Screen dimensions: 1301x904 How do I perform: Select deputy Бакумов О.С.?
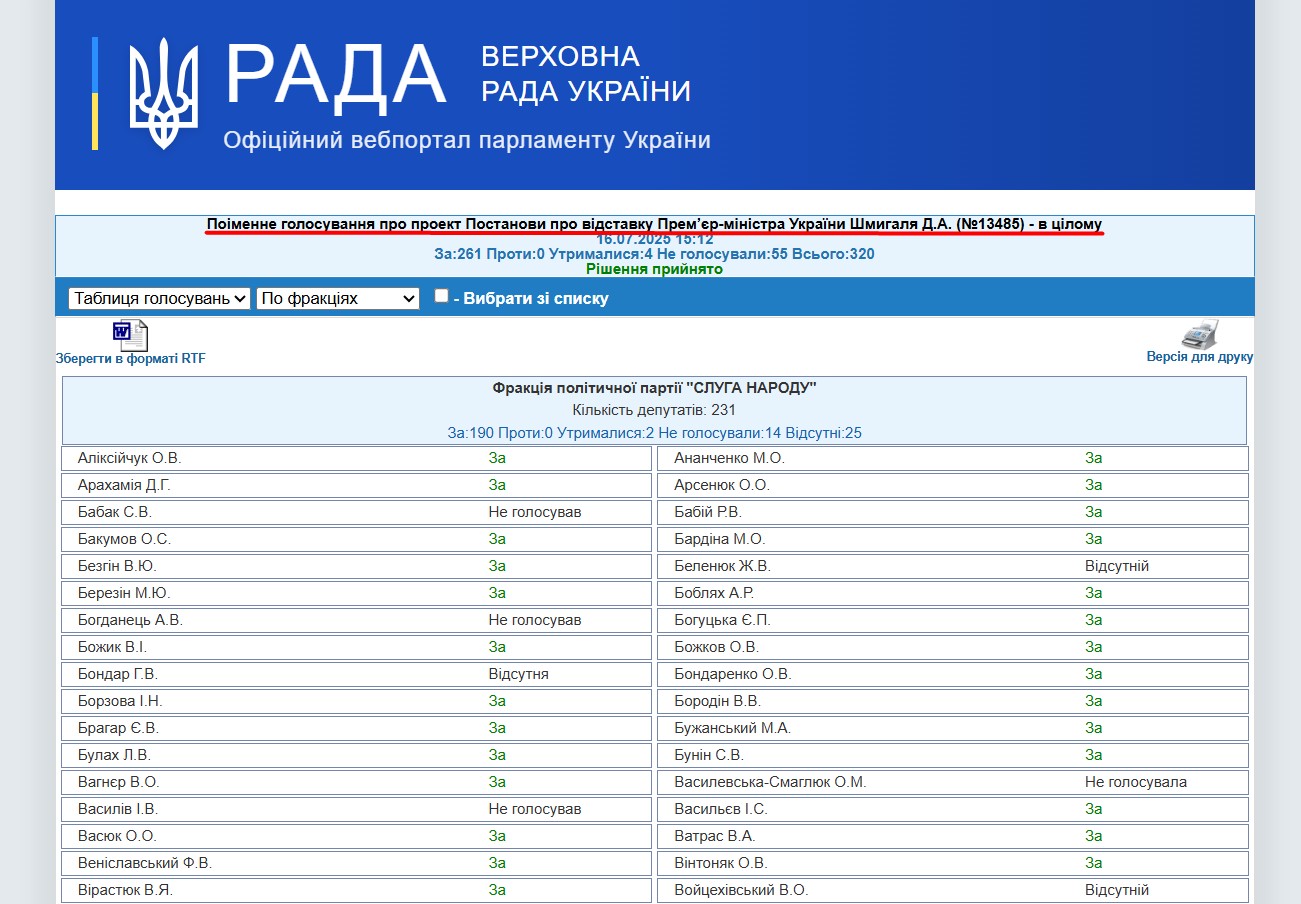[124, 539]
